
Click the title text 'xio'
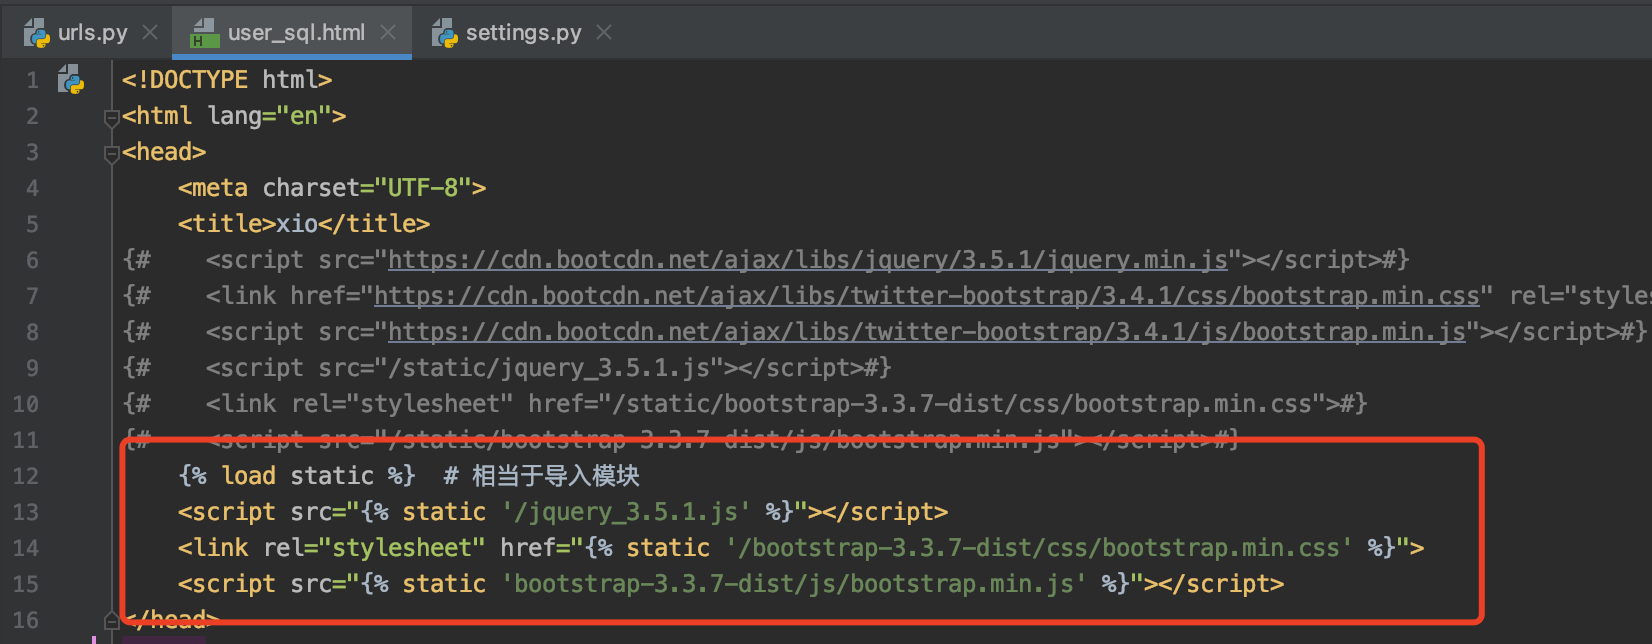297,224
